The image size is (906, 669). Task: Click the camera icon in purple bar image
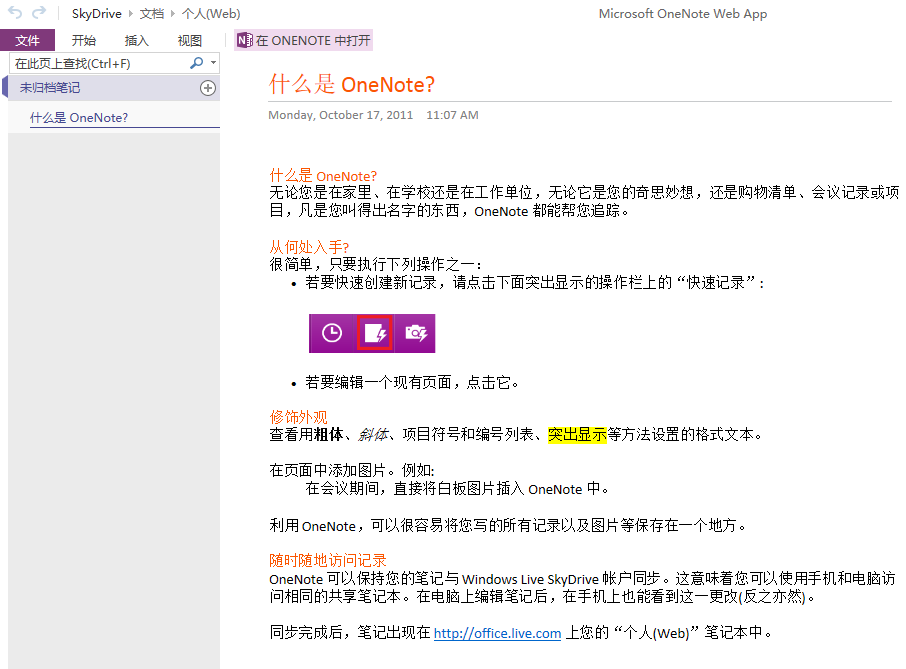[x=416, y=333]
